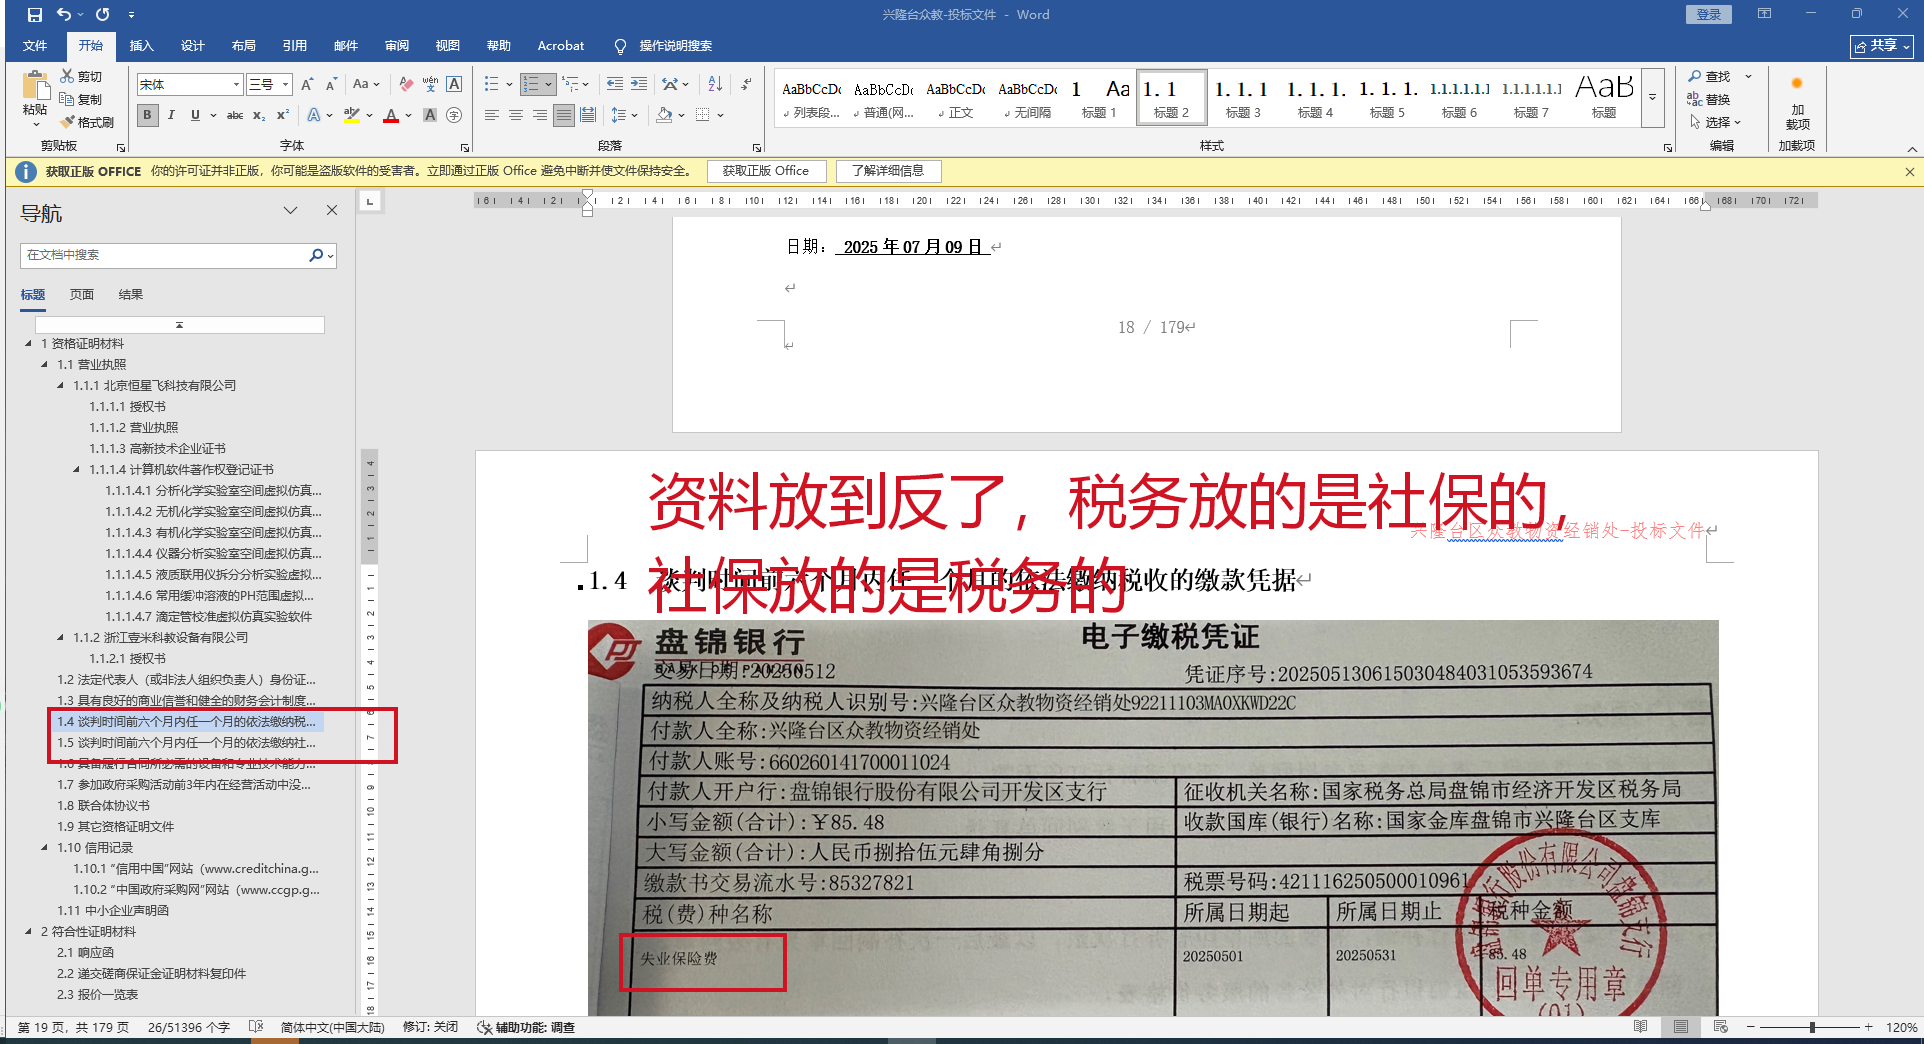Screen dimensions: 1924x1044
Task: Show the 结果 tab in the navigation pane
Action: [131, 295]
